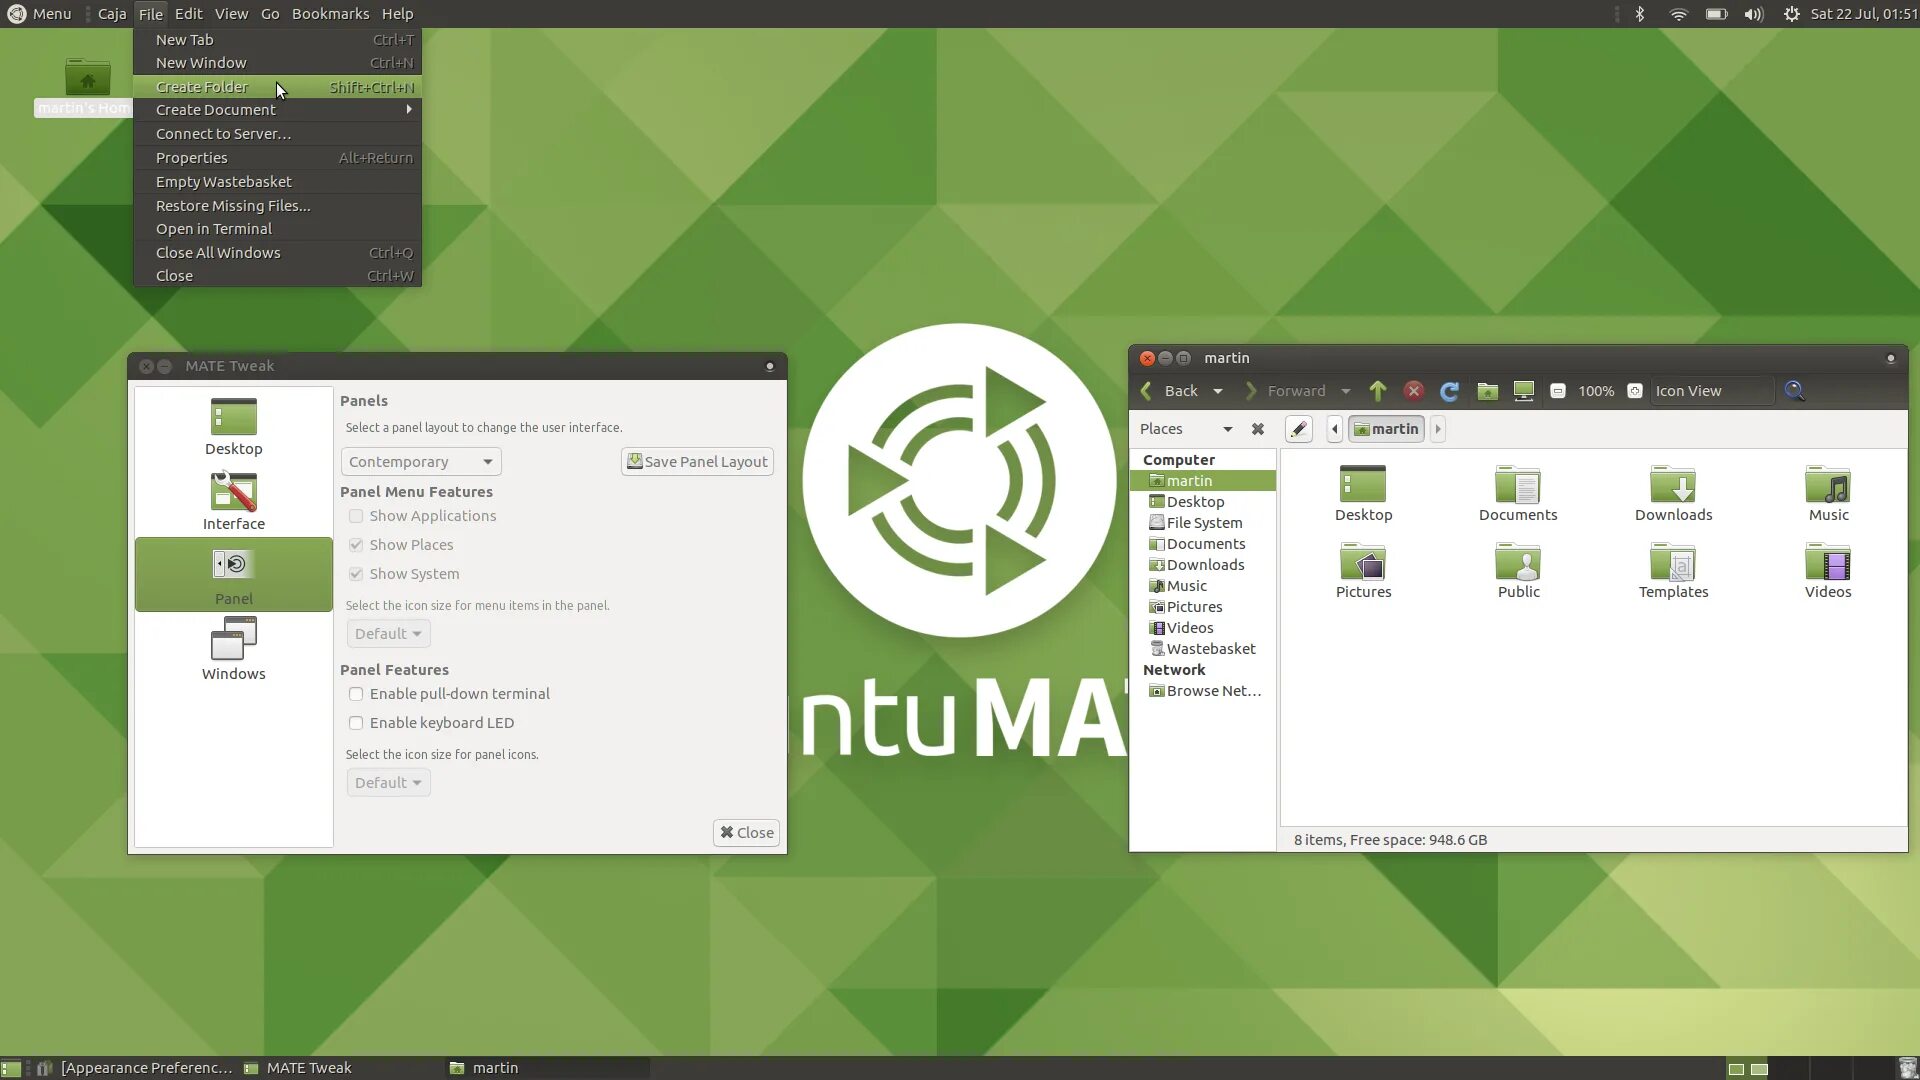
Task: Open the Contemporary panel layout dropdown
Action: [x=420, y=462]
